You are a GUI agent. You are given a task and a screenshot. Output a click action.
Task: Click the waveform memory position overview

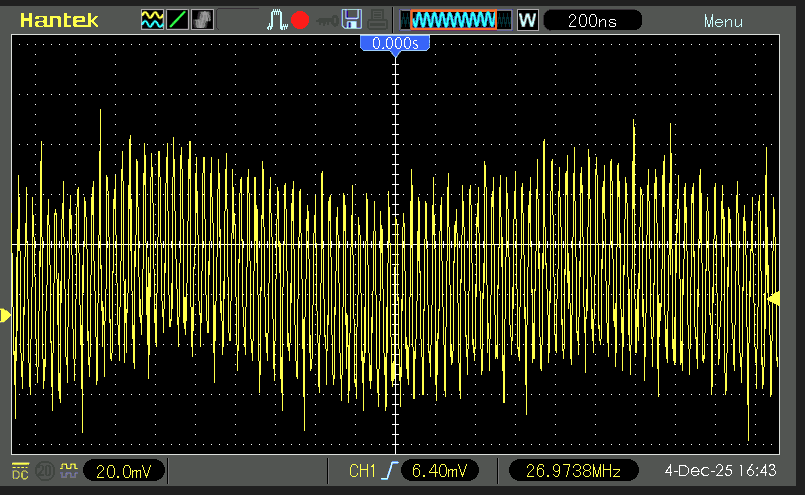click(x=455, y=19)
